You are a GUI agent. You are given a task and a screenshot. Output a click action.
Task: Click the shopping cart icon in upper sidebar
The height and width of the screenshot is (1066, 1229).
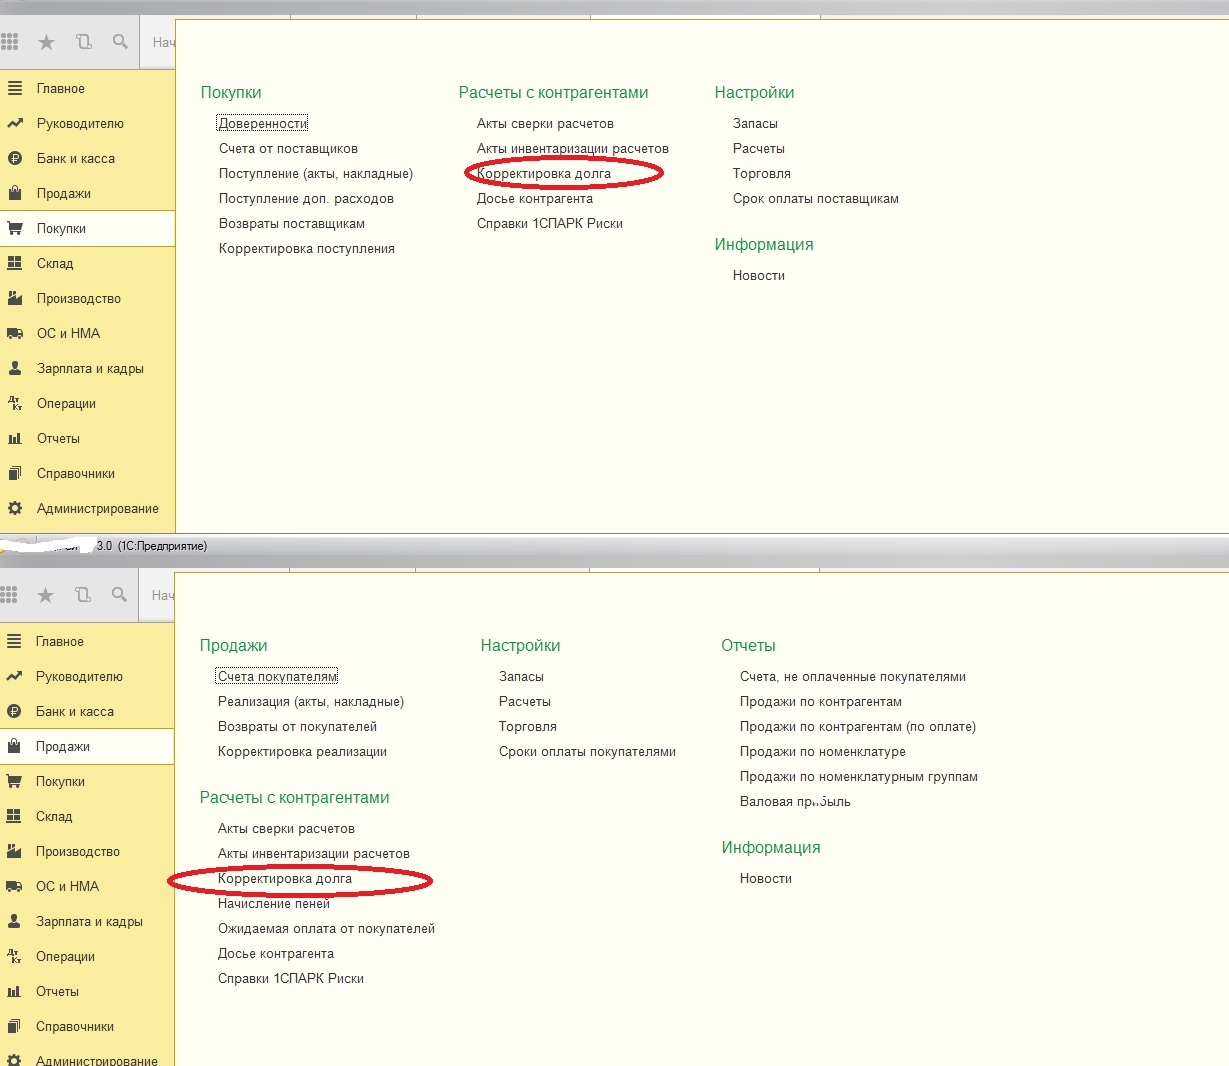pyautogui.click(x=15, y=228)
